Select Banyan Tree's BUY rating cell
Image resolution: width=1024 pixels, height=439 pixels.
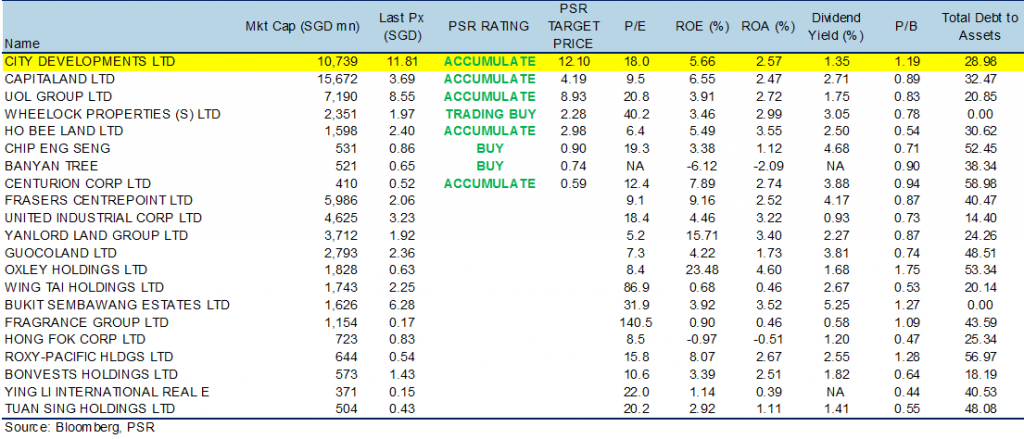pos(490,167)
